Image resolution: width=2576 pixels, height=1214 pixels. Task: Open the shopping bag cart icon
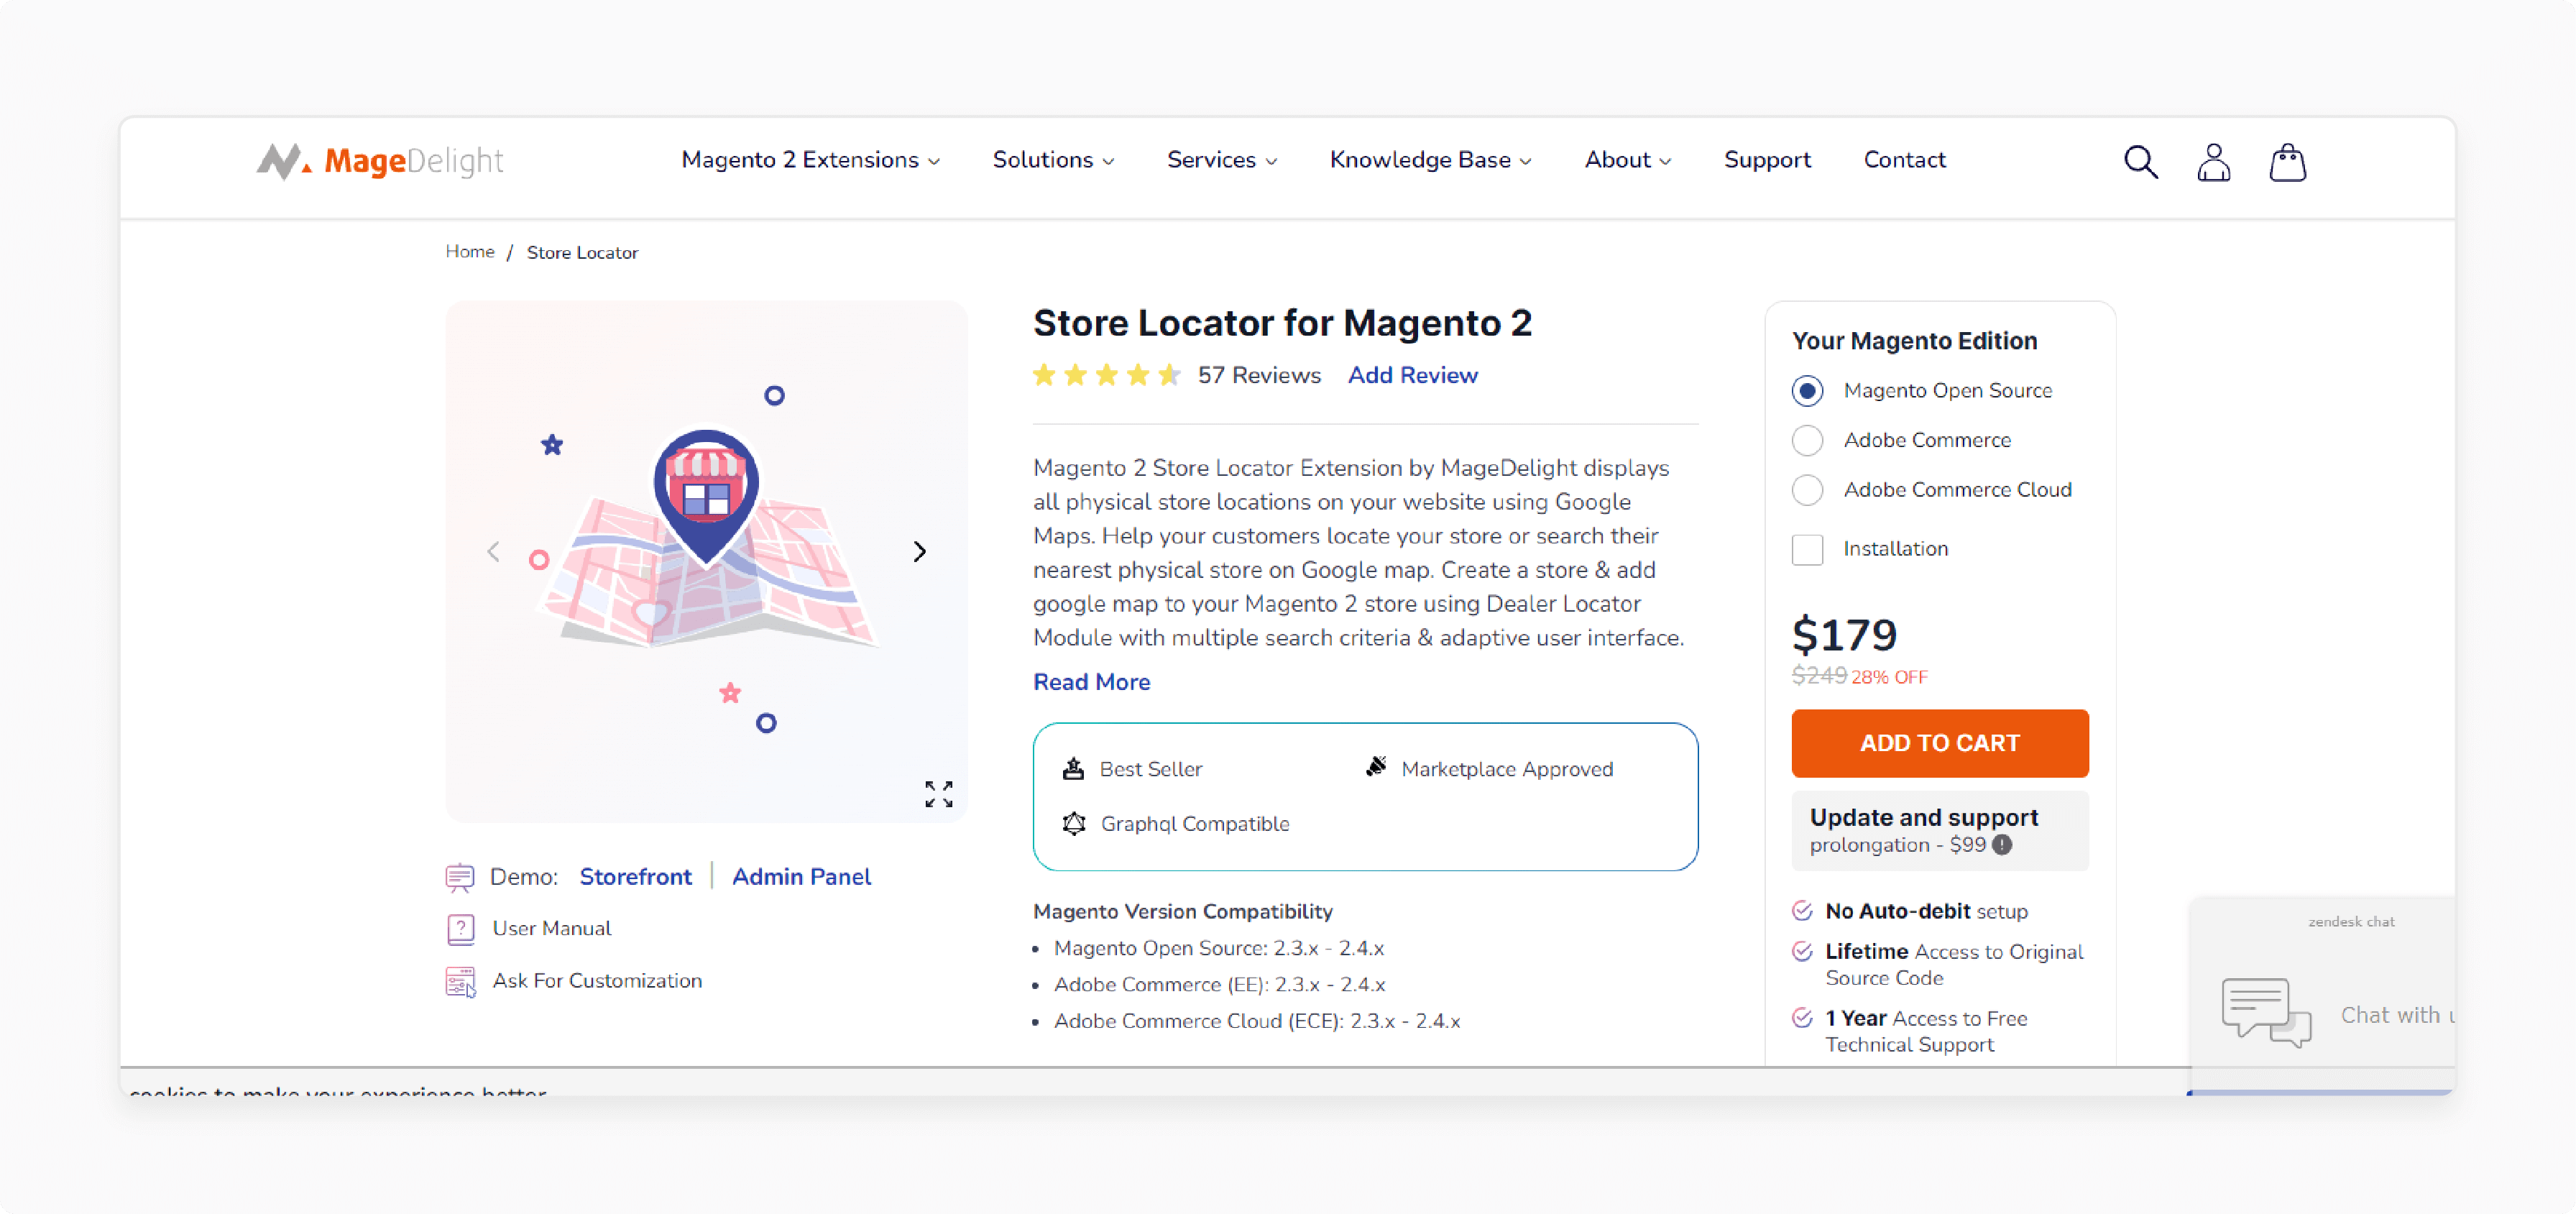coord(2287,161)
